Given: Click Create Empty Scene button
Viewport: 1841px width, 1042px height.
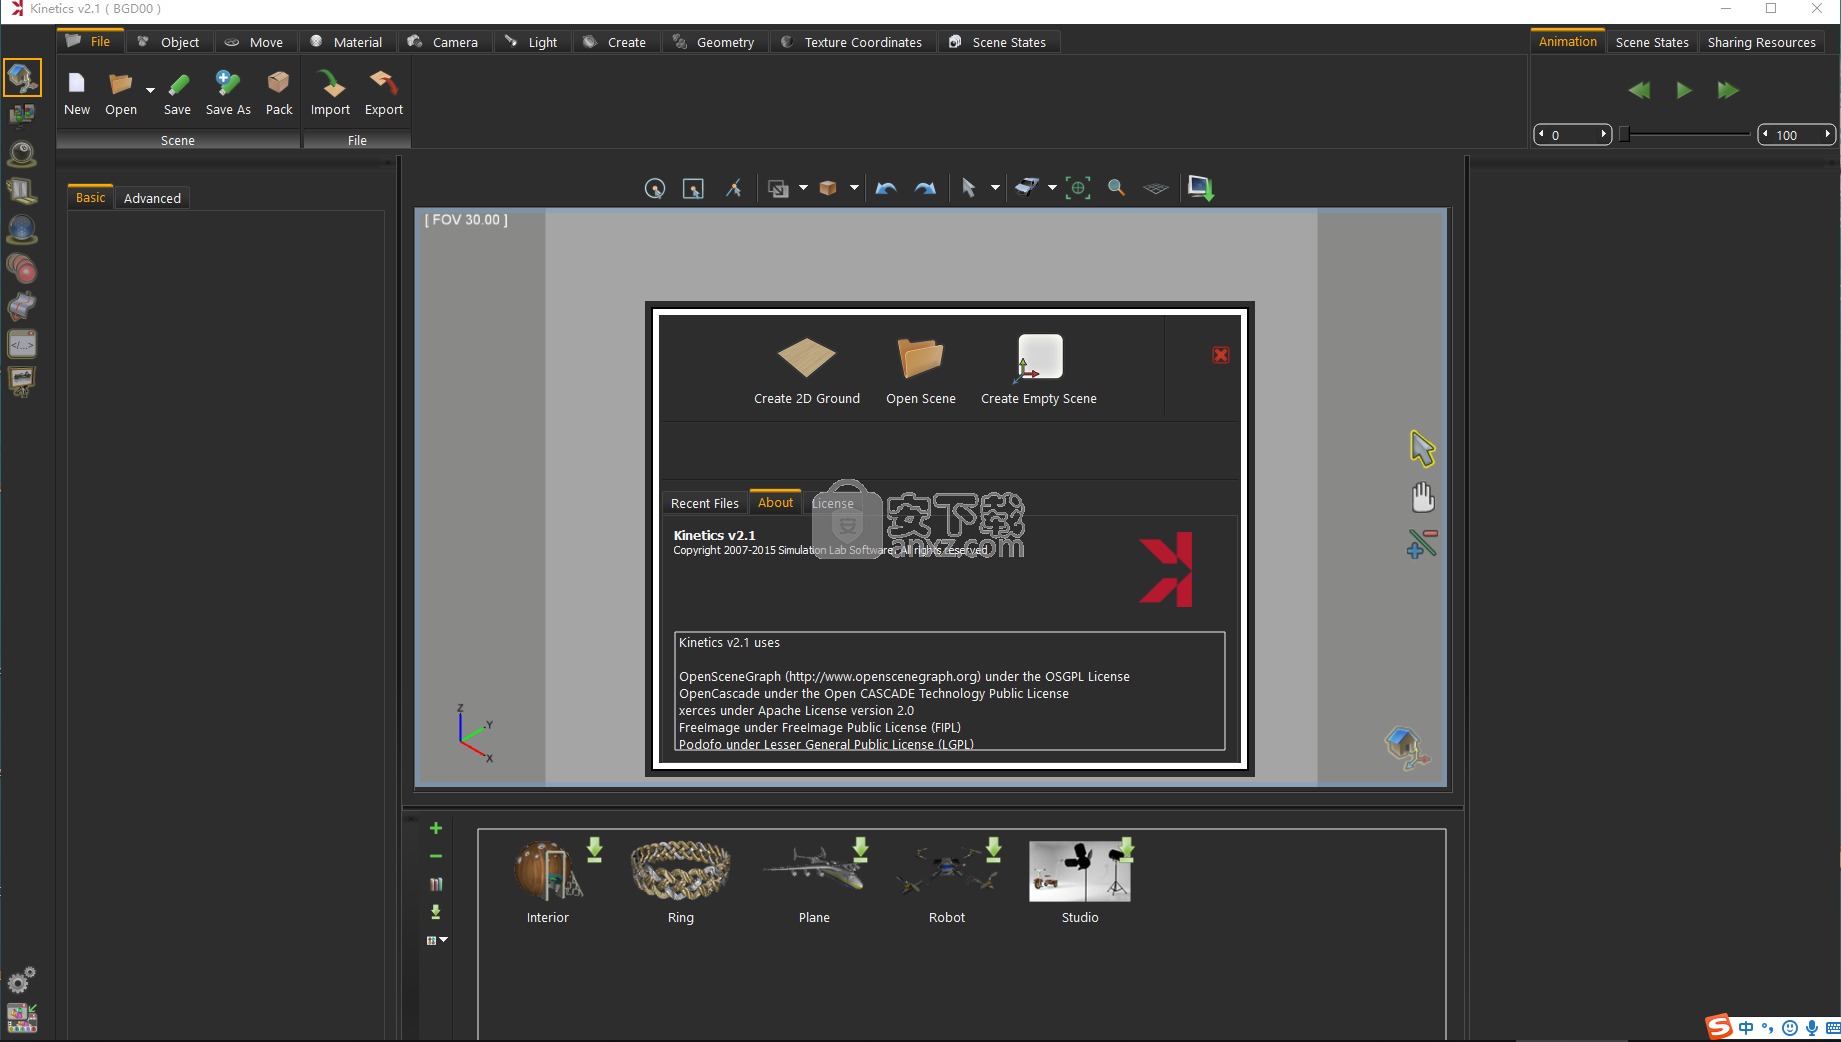Looking at the screenshot, I should 1039,371.
